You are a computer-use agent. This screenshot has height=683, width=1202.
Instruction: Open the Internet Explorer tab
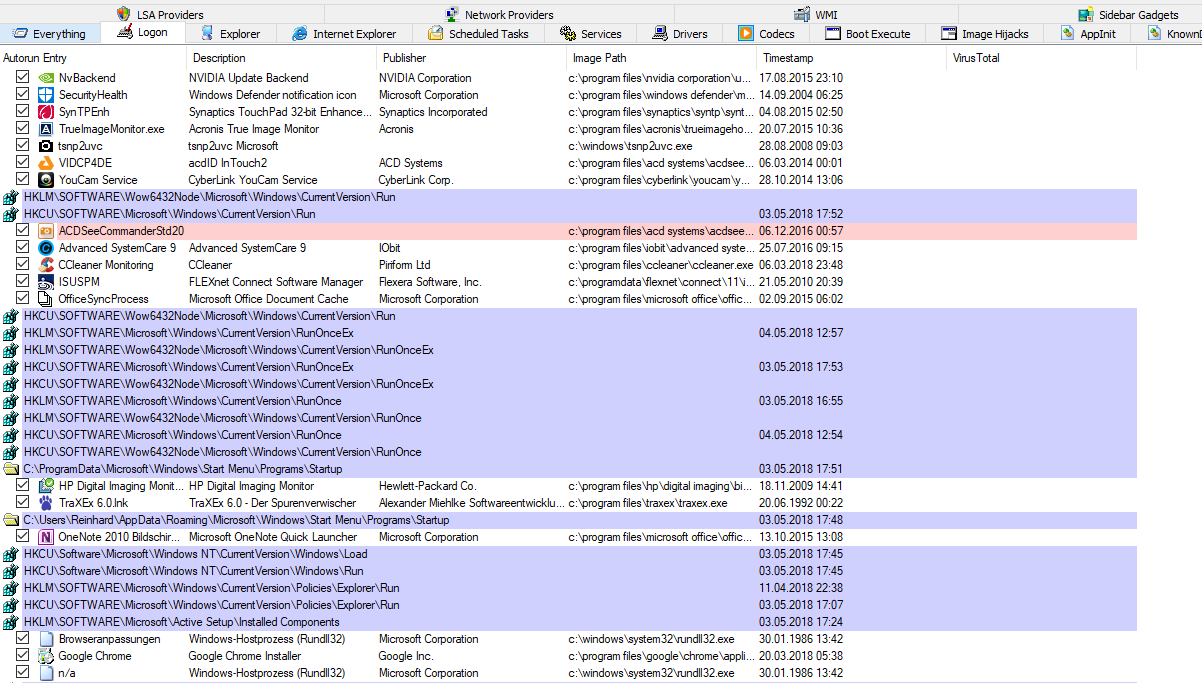tap(344, 34)
